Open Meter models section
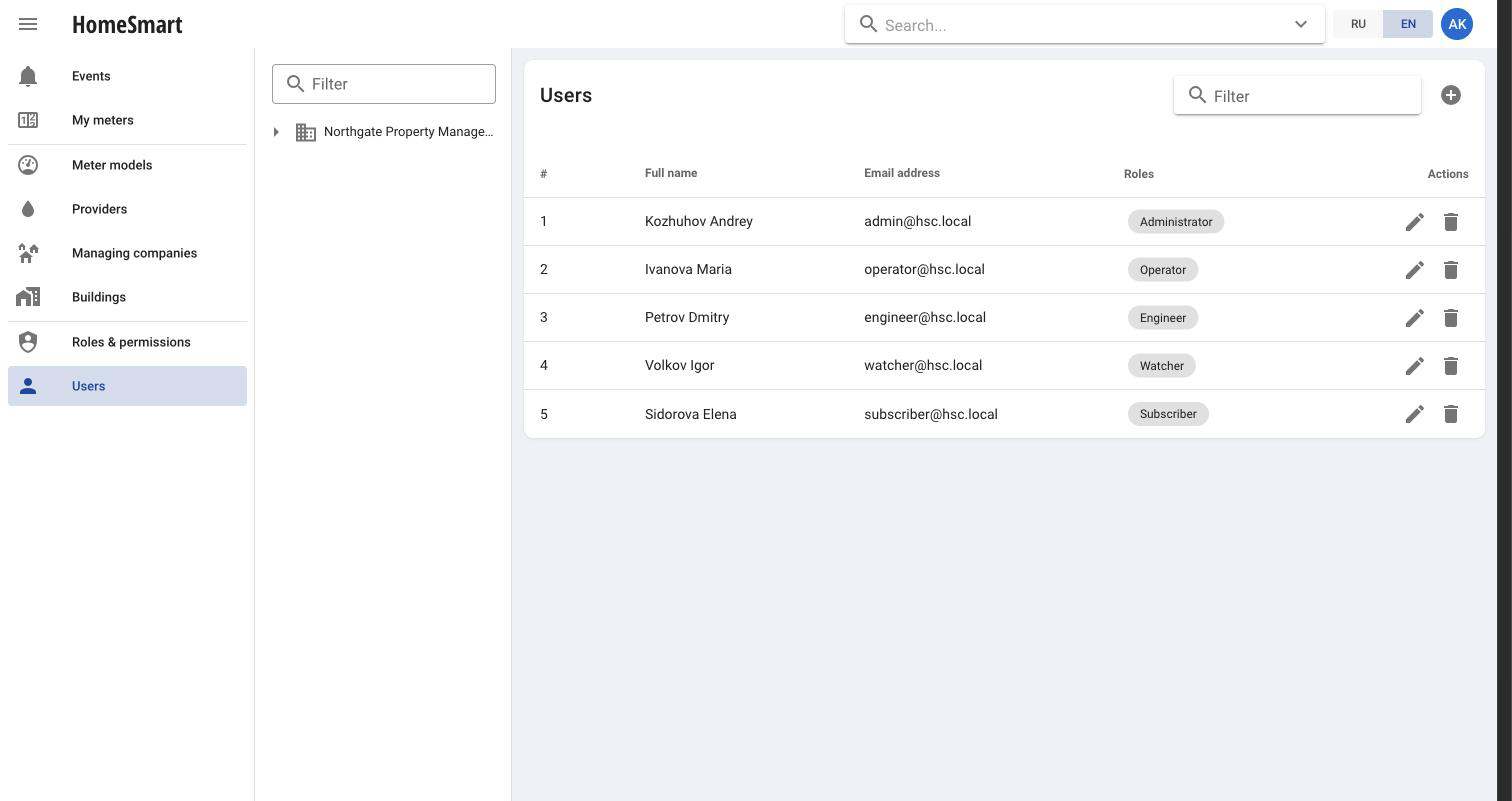 [127, 165]
